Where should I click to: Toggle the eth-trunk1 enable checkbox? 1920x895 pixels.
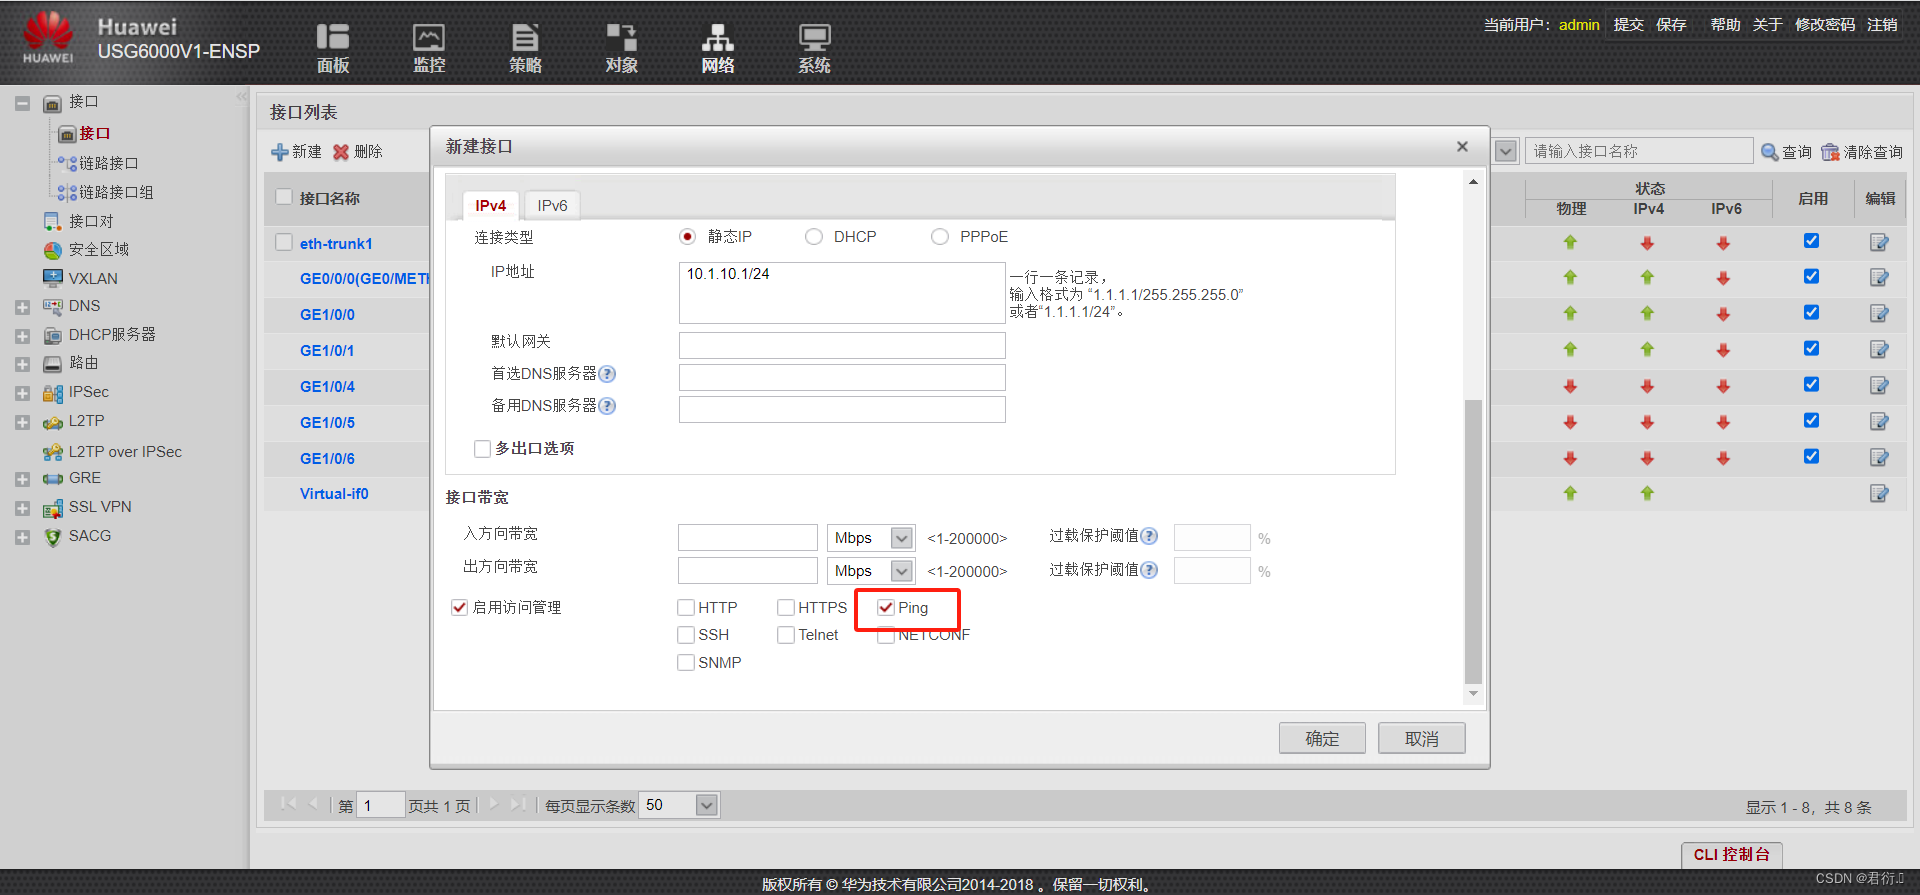click(x=1811, y=241)
